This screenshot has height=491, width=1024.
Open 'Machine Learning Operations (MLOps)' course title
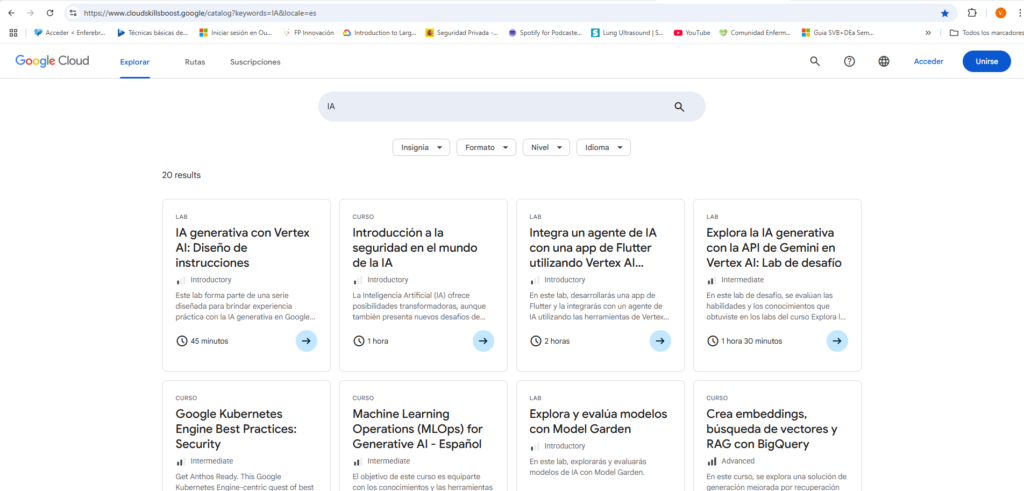(x=417, y=429)
